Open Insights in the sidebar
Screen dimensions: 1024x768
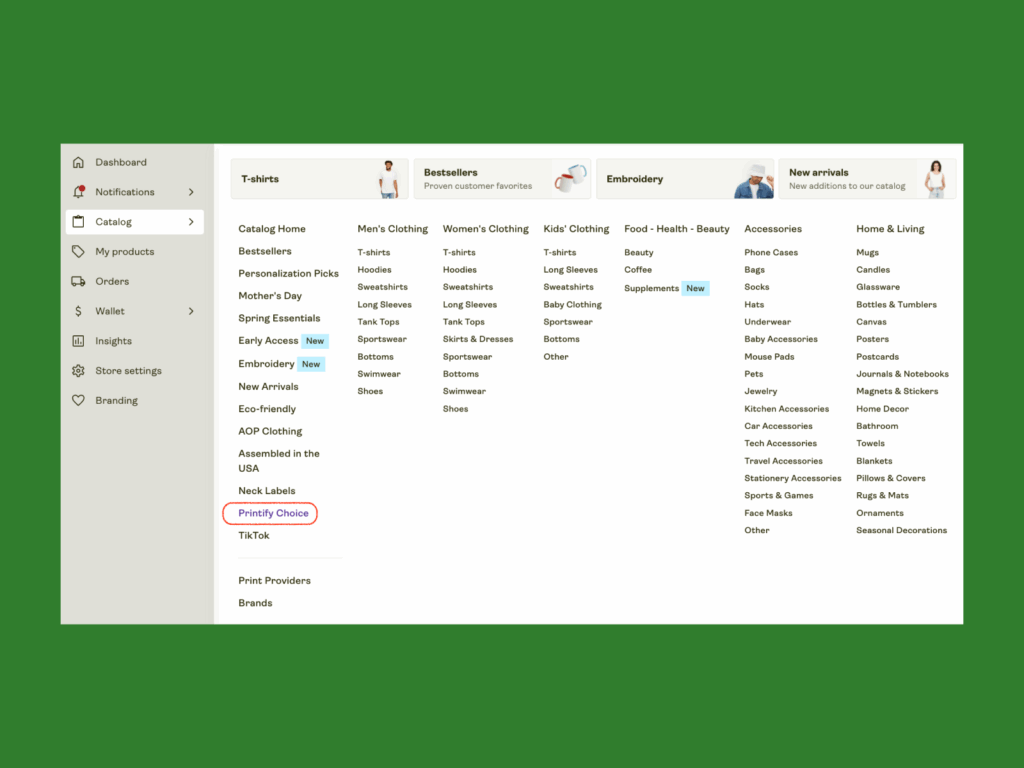click(x=114, y=341)
